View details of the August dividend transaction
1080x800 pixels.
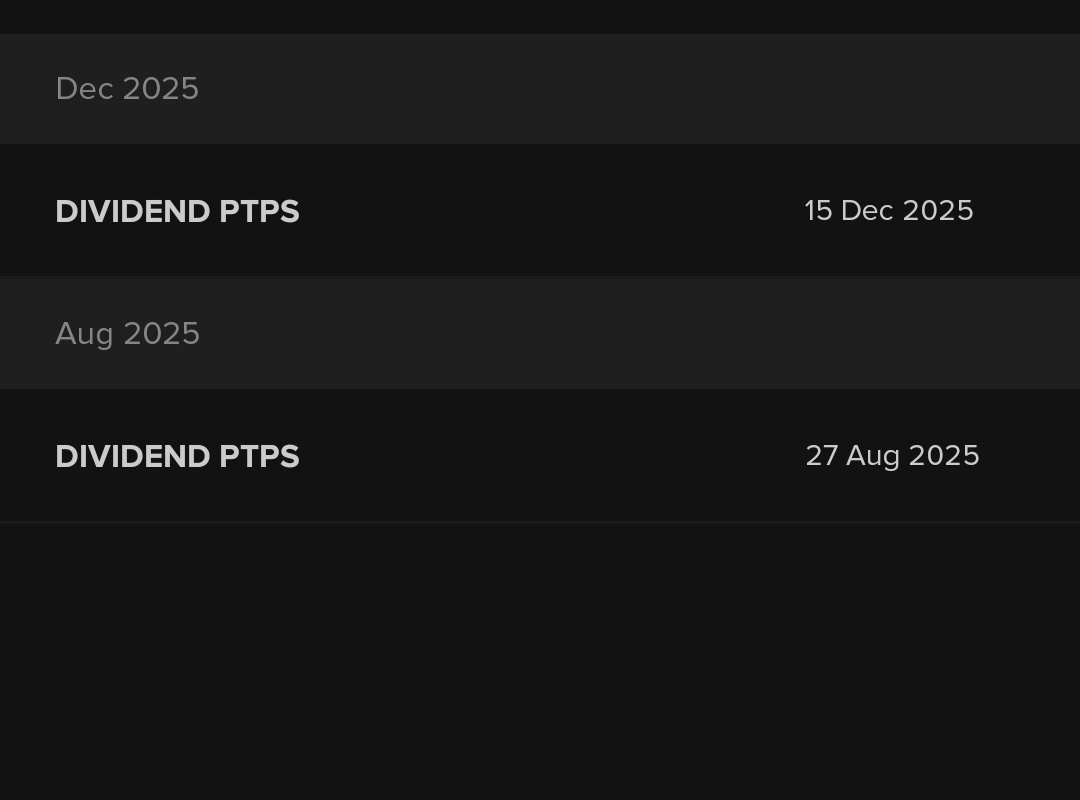coord(540,456)
